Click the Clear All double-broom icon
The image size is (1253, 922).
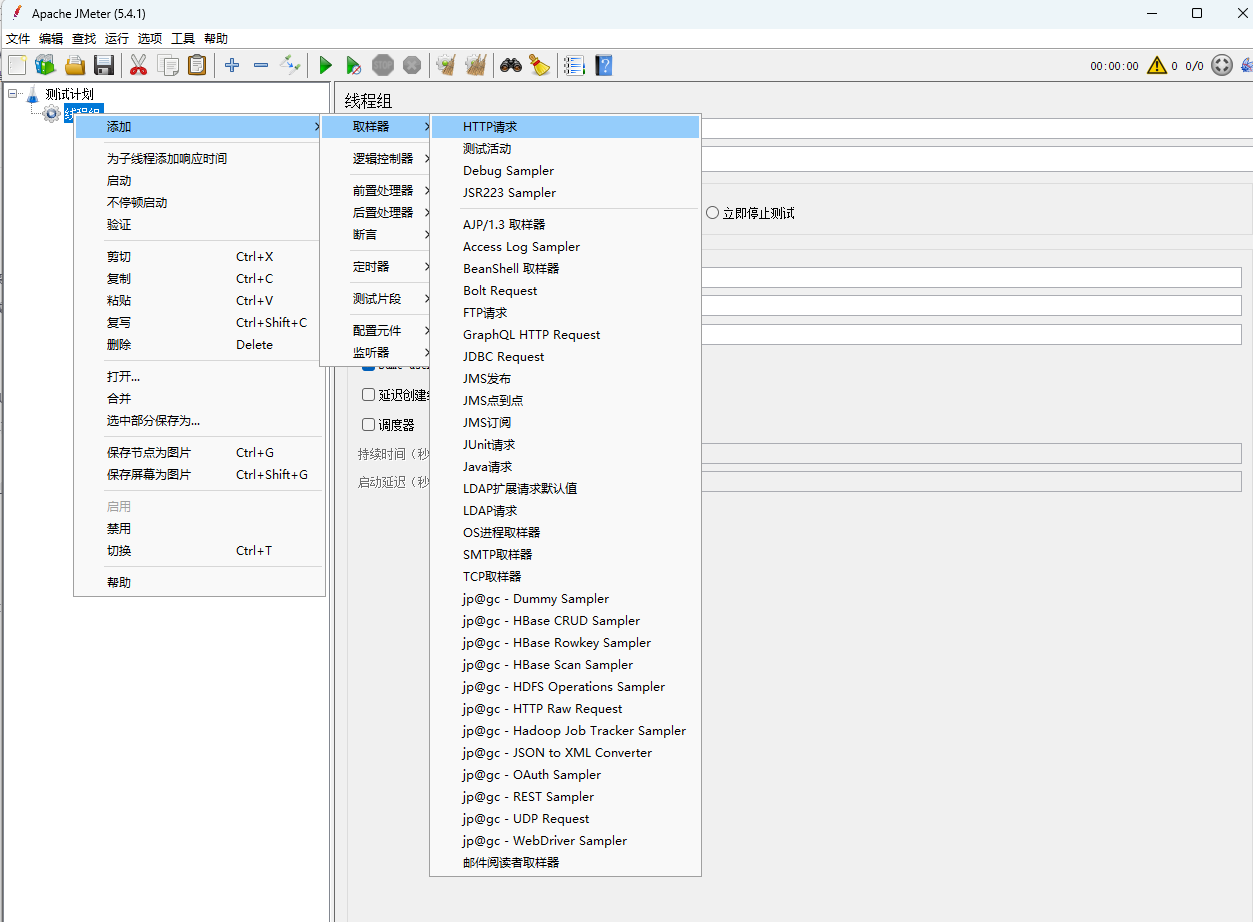476,65
